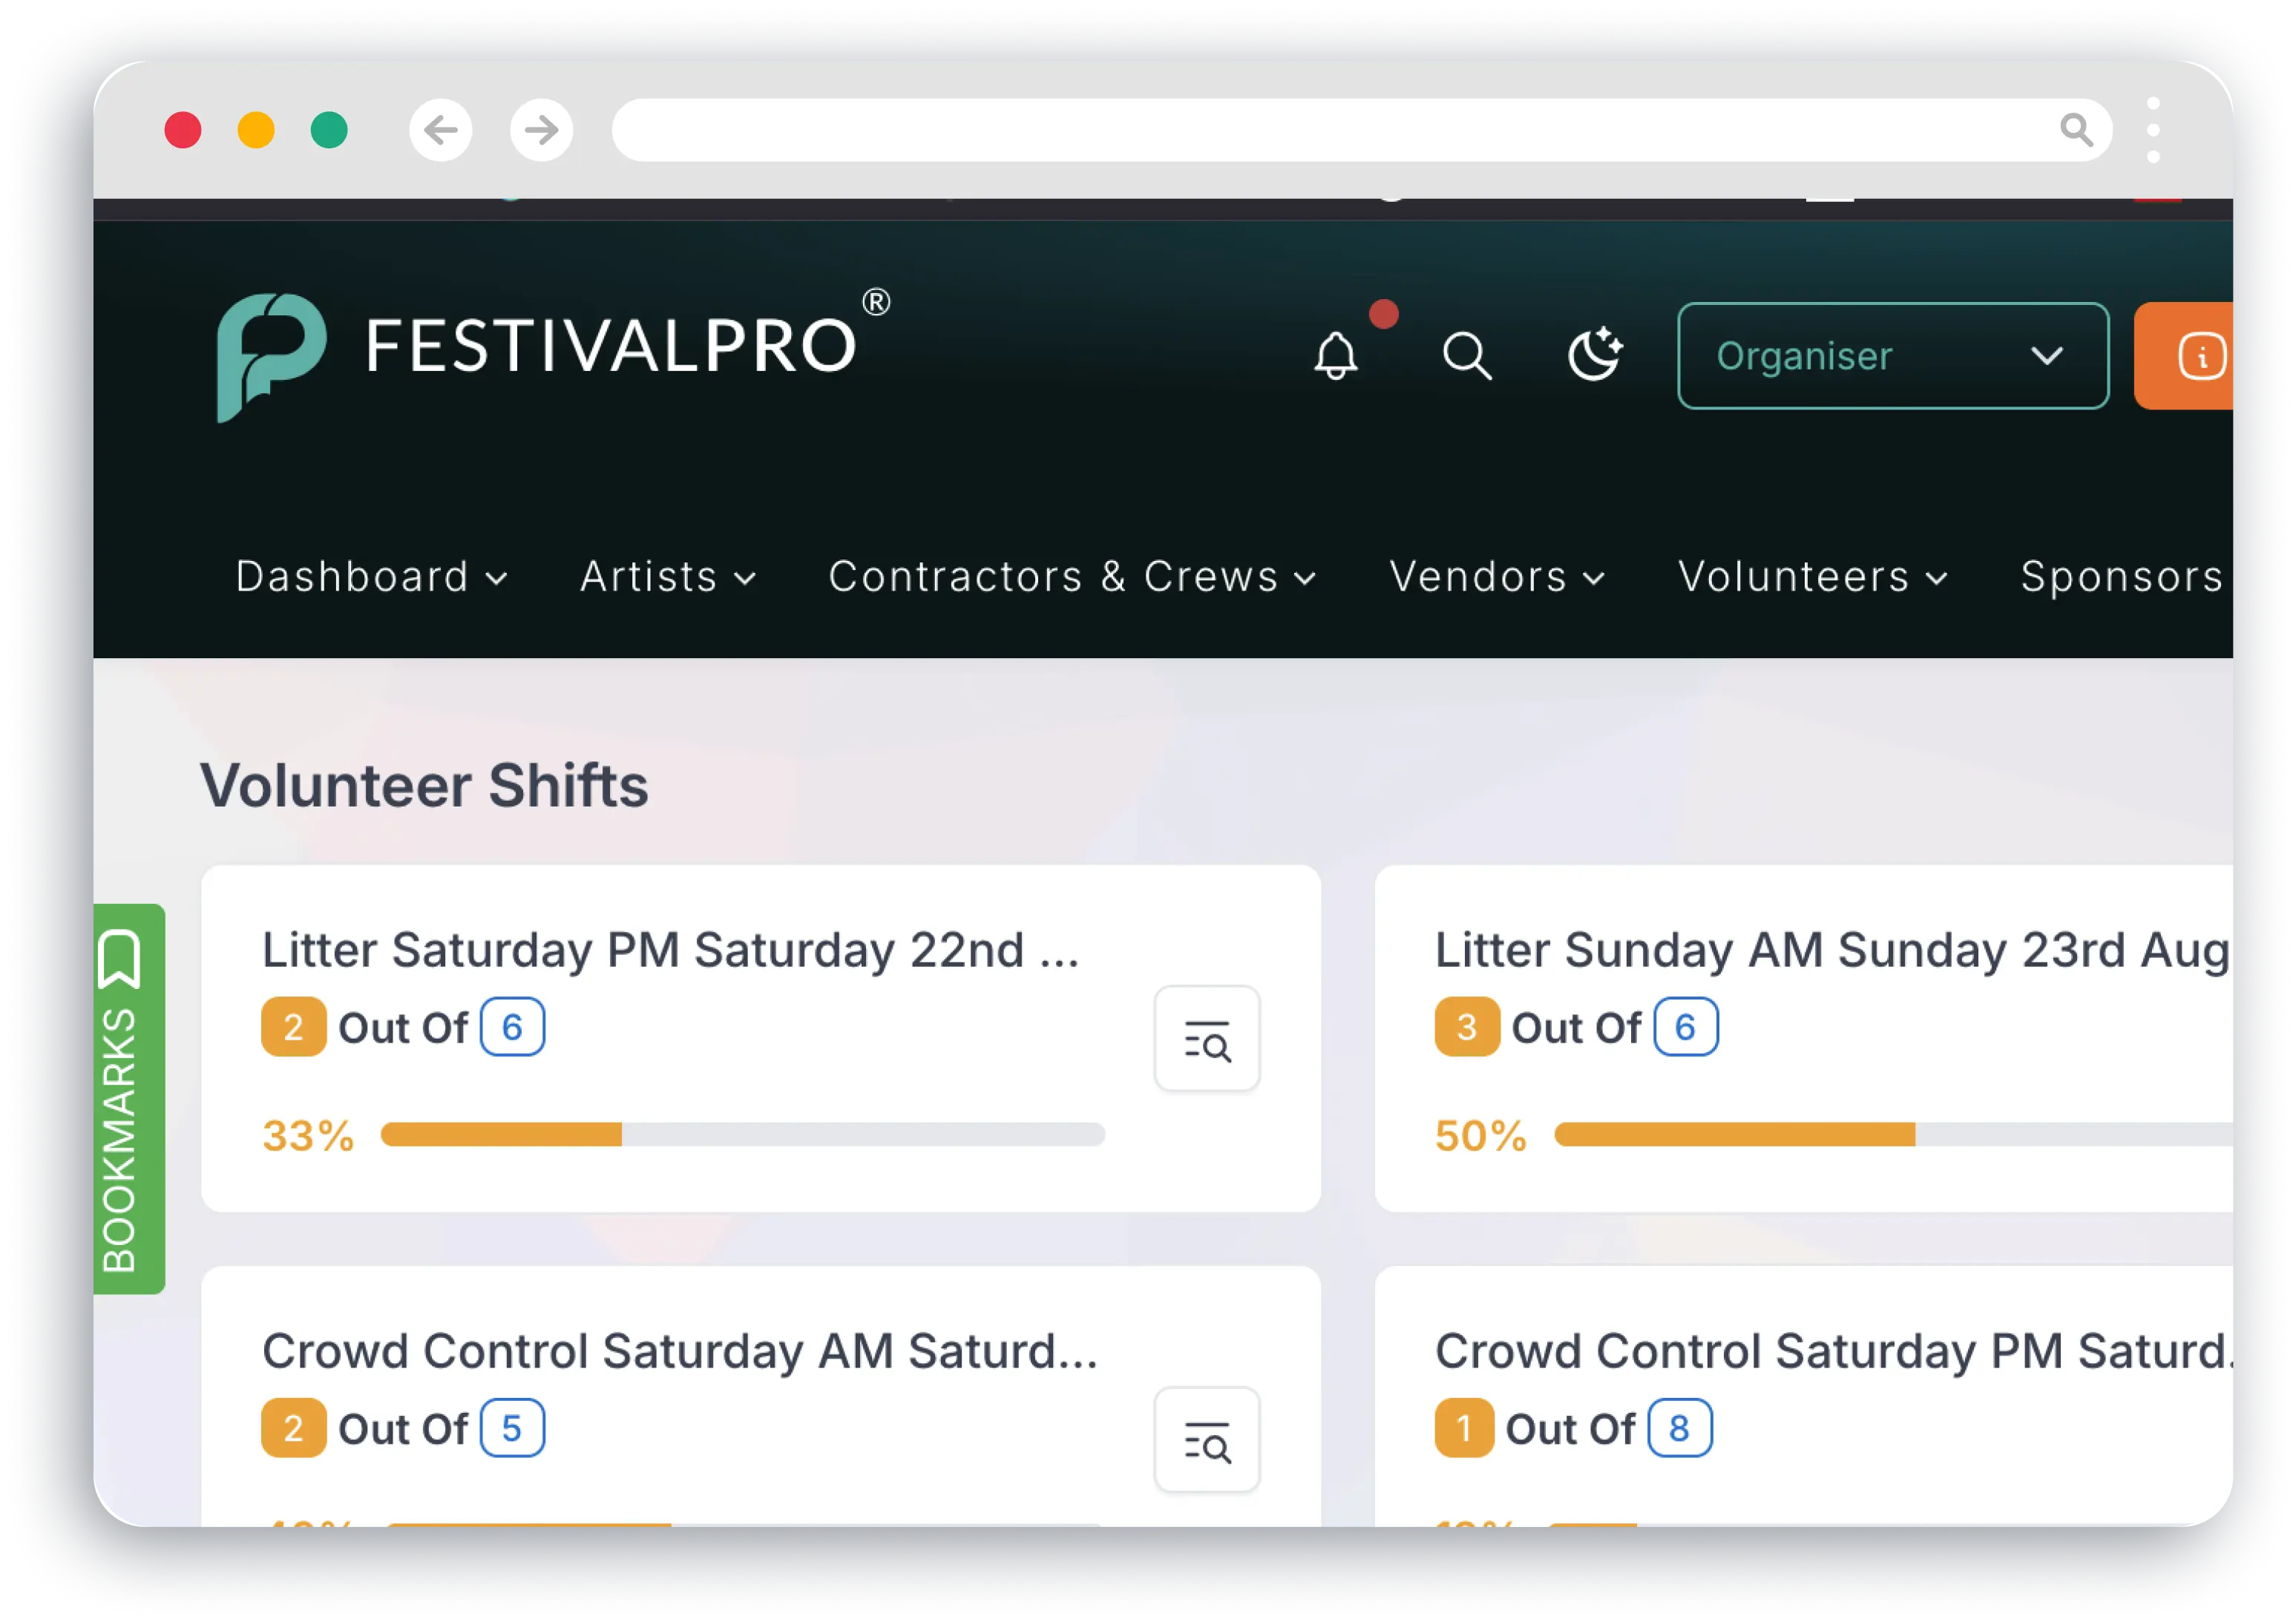2296x1622 pixels.
Task: Open the Sponsors menu item
Action: click(x=2121, y=577)
